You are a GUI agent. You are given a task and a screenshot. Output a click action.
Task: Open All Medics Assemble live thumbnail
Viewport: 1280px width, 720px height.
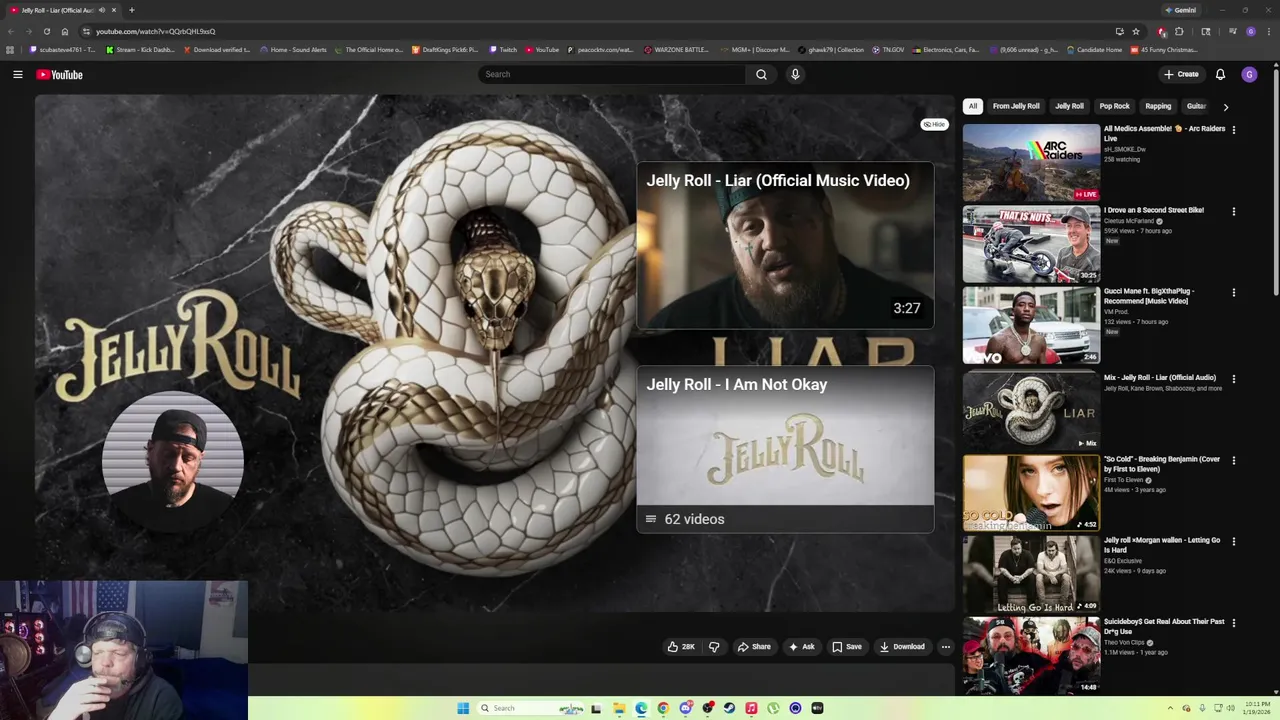click(x=1031, y=162)
